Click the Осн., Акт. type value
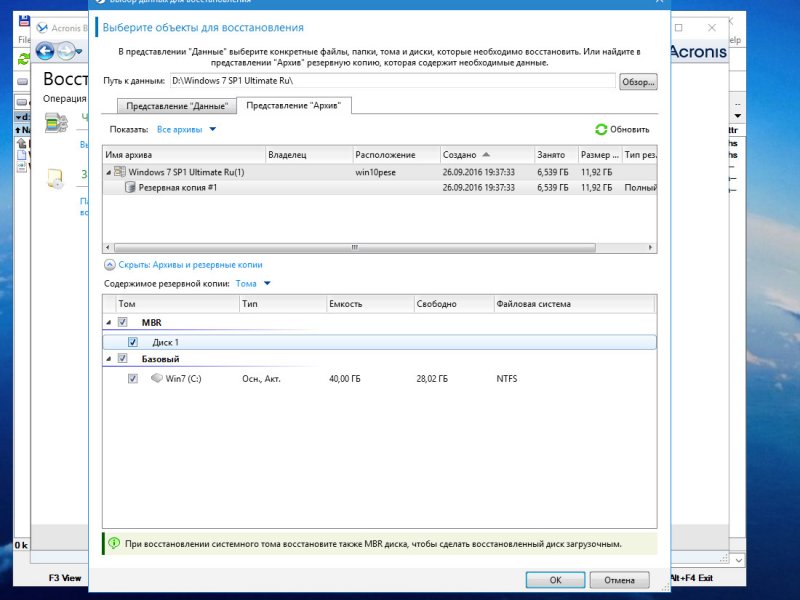 pos(261,379)
